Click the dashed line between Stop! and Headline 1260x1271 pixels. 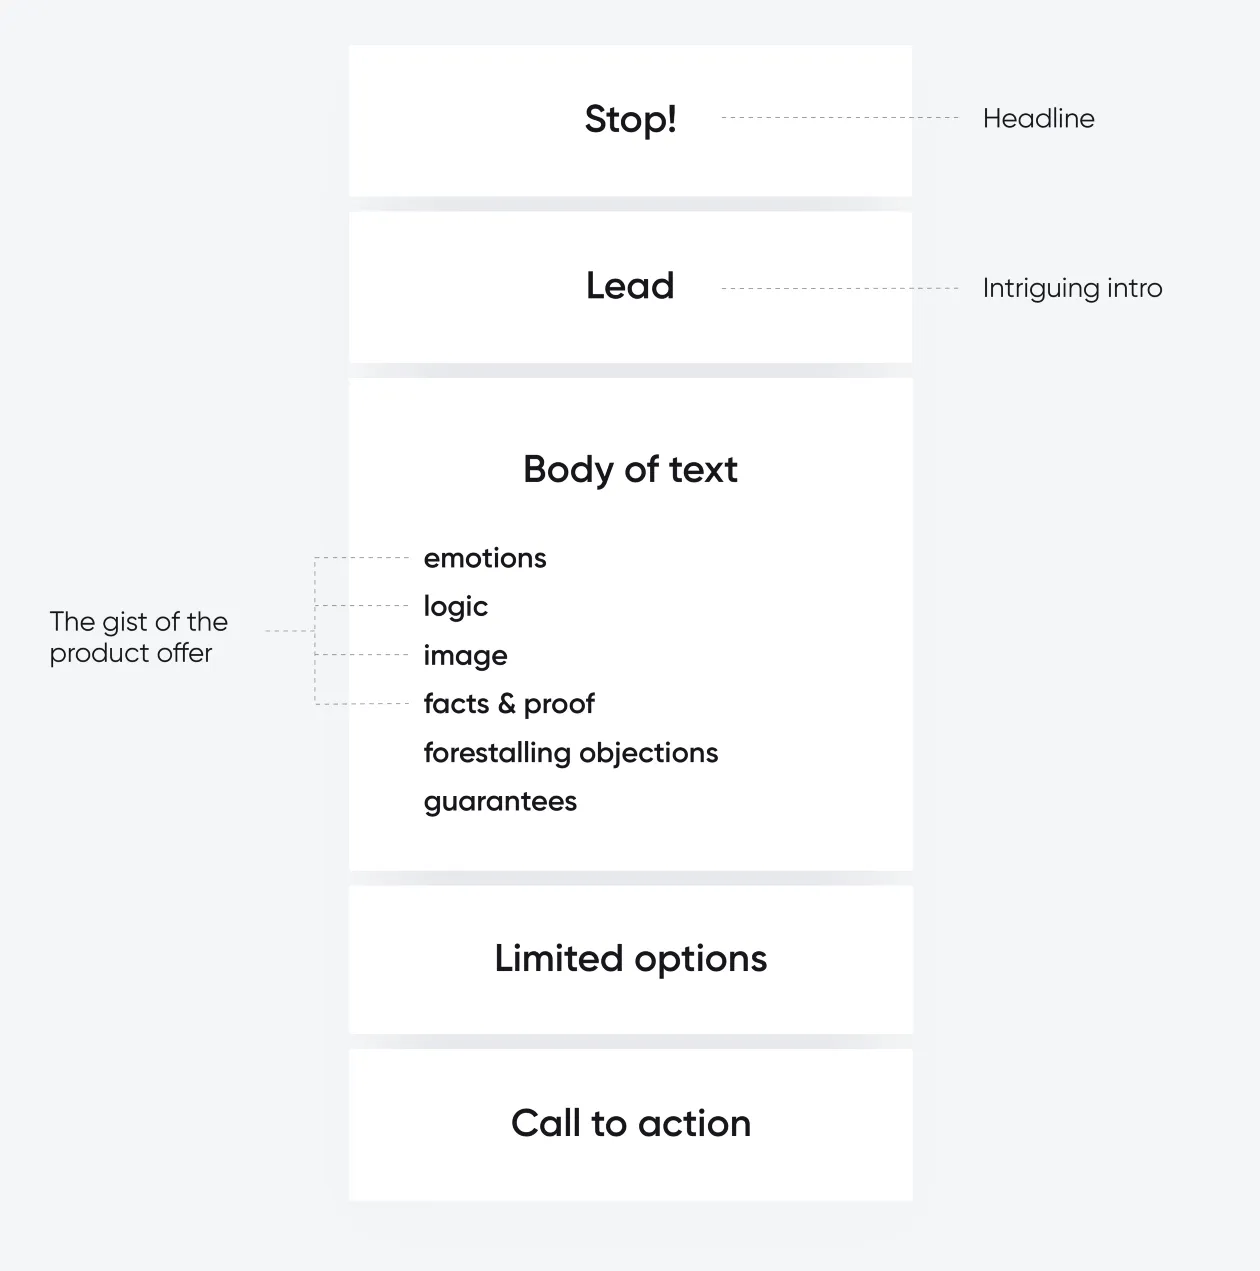[x=840, y=118]
